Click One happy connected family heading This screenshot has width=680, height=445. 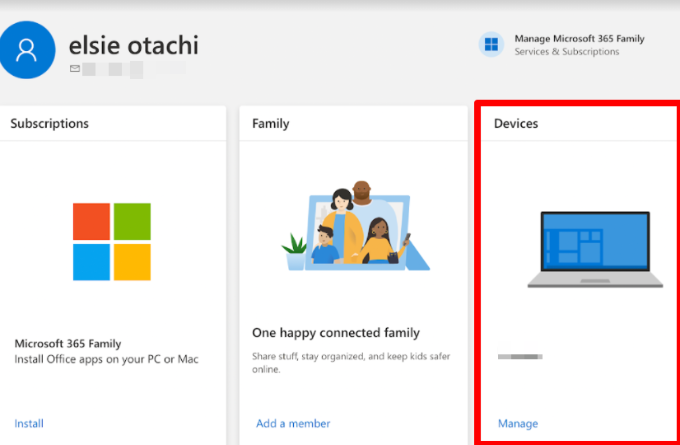(x=338, y=332)
